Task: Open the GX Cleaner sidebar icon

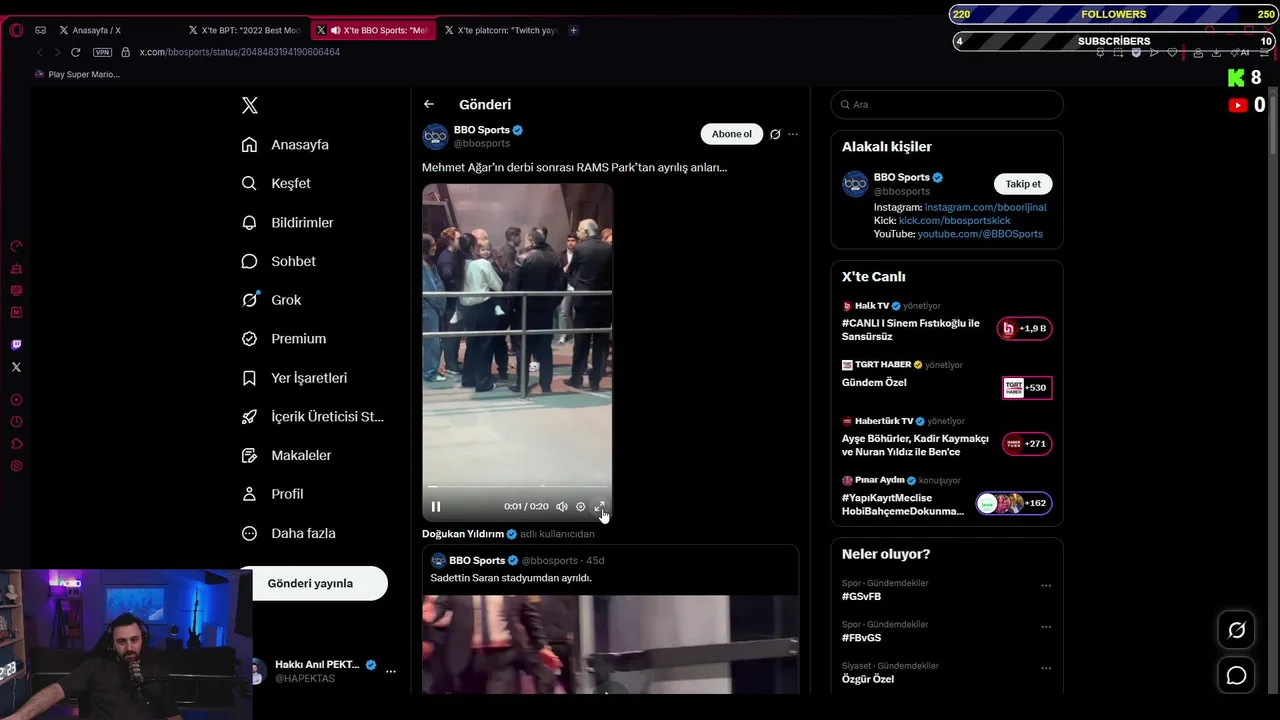Action: 16,268
